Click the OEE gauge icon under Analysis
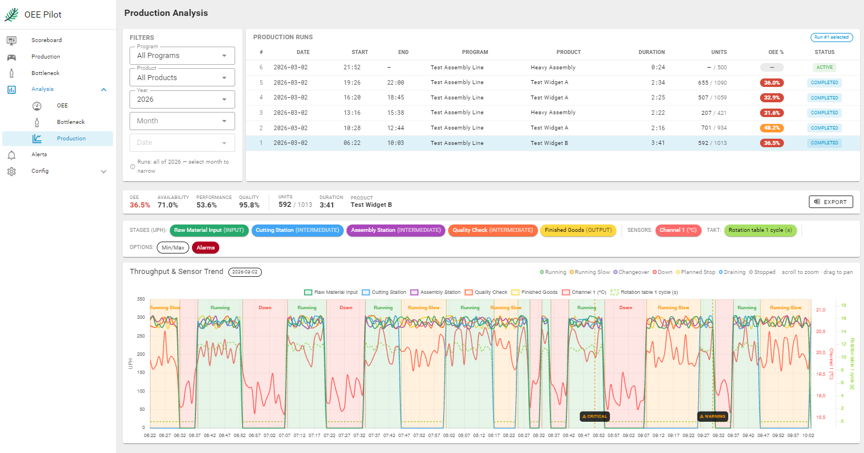The image size is (864, 453). tap(37, 106)
